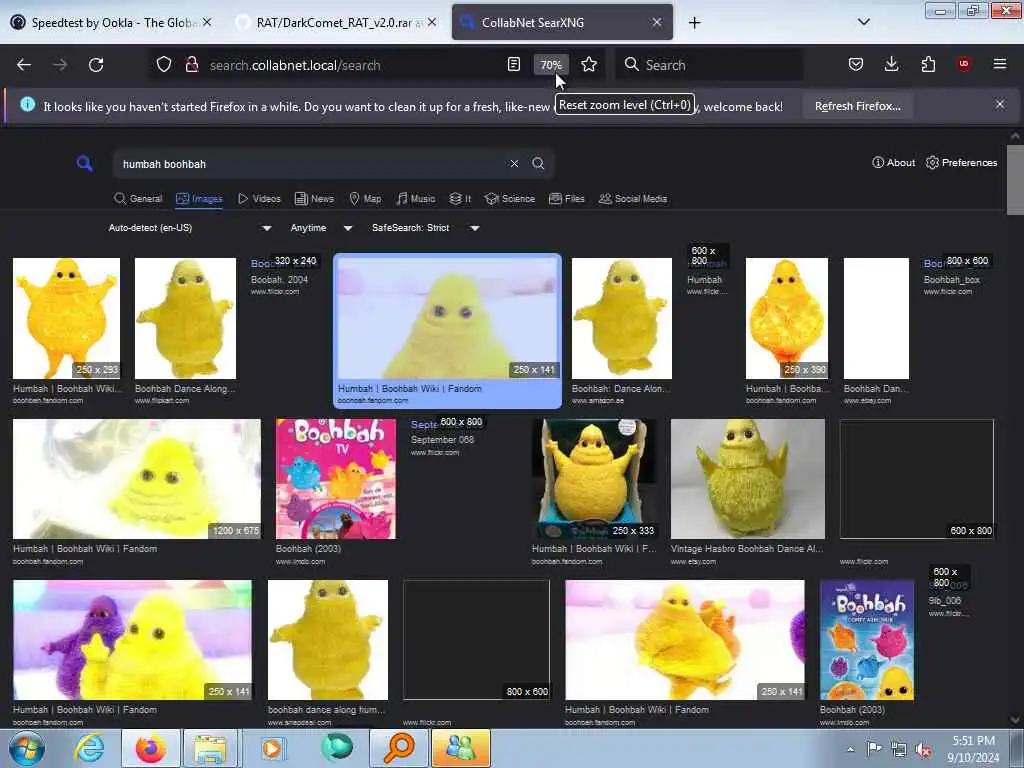The image size is (1024, 768).
Task: Click muted volume tray icon
Action: tap(923, 750)
